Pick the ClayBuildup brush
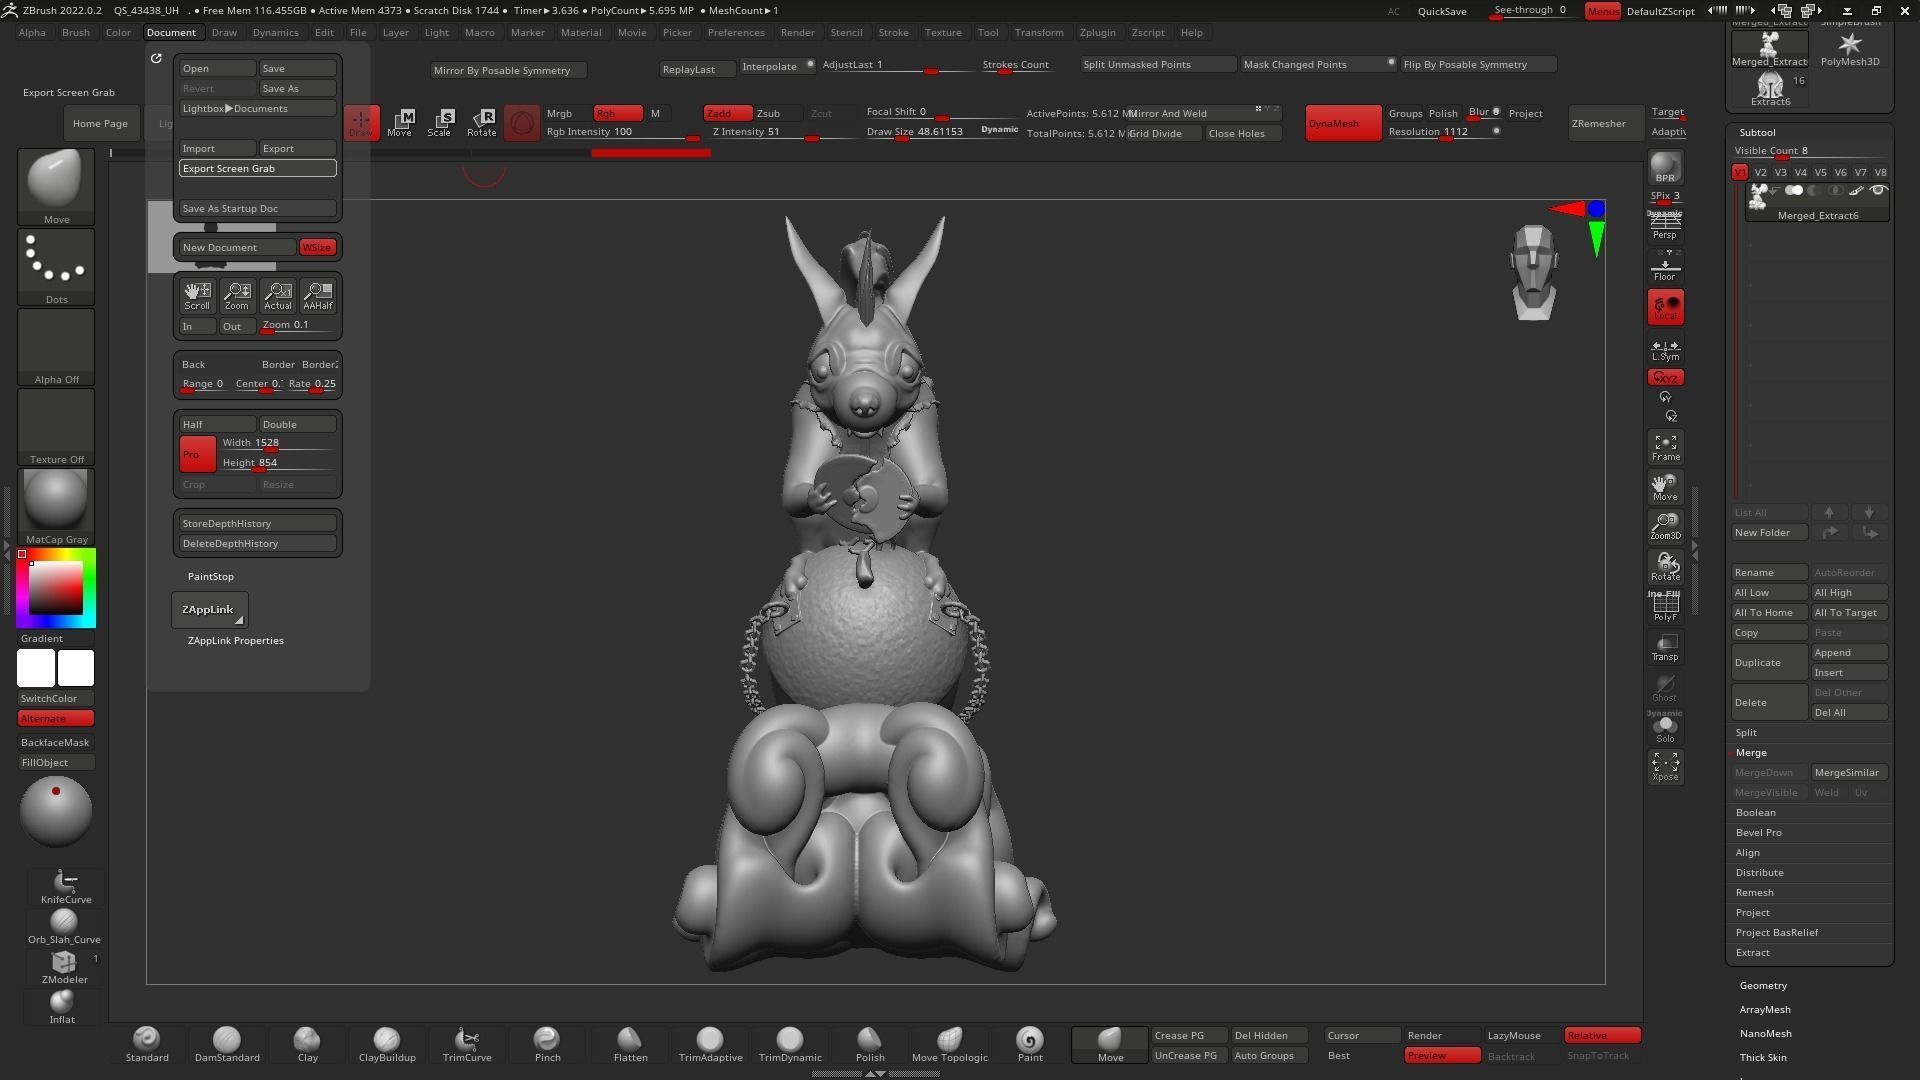This screenshot has height=1080, width=1920. click(387, 1044)
